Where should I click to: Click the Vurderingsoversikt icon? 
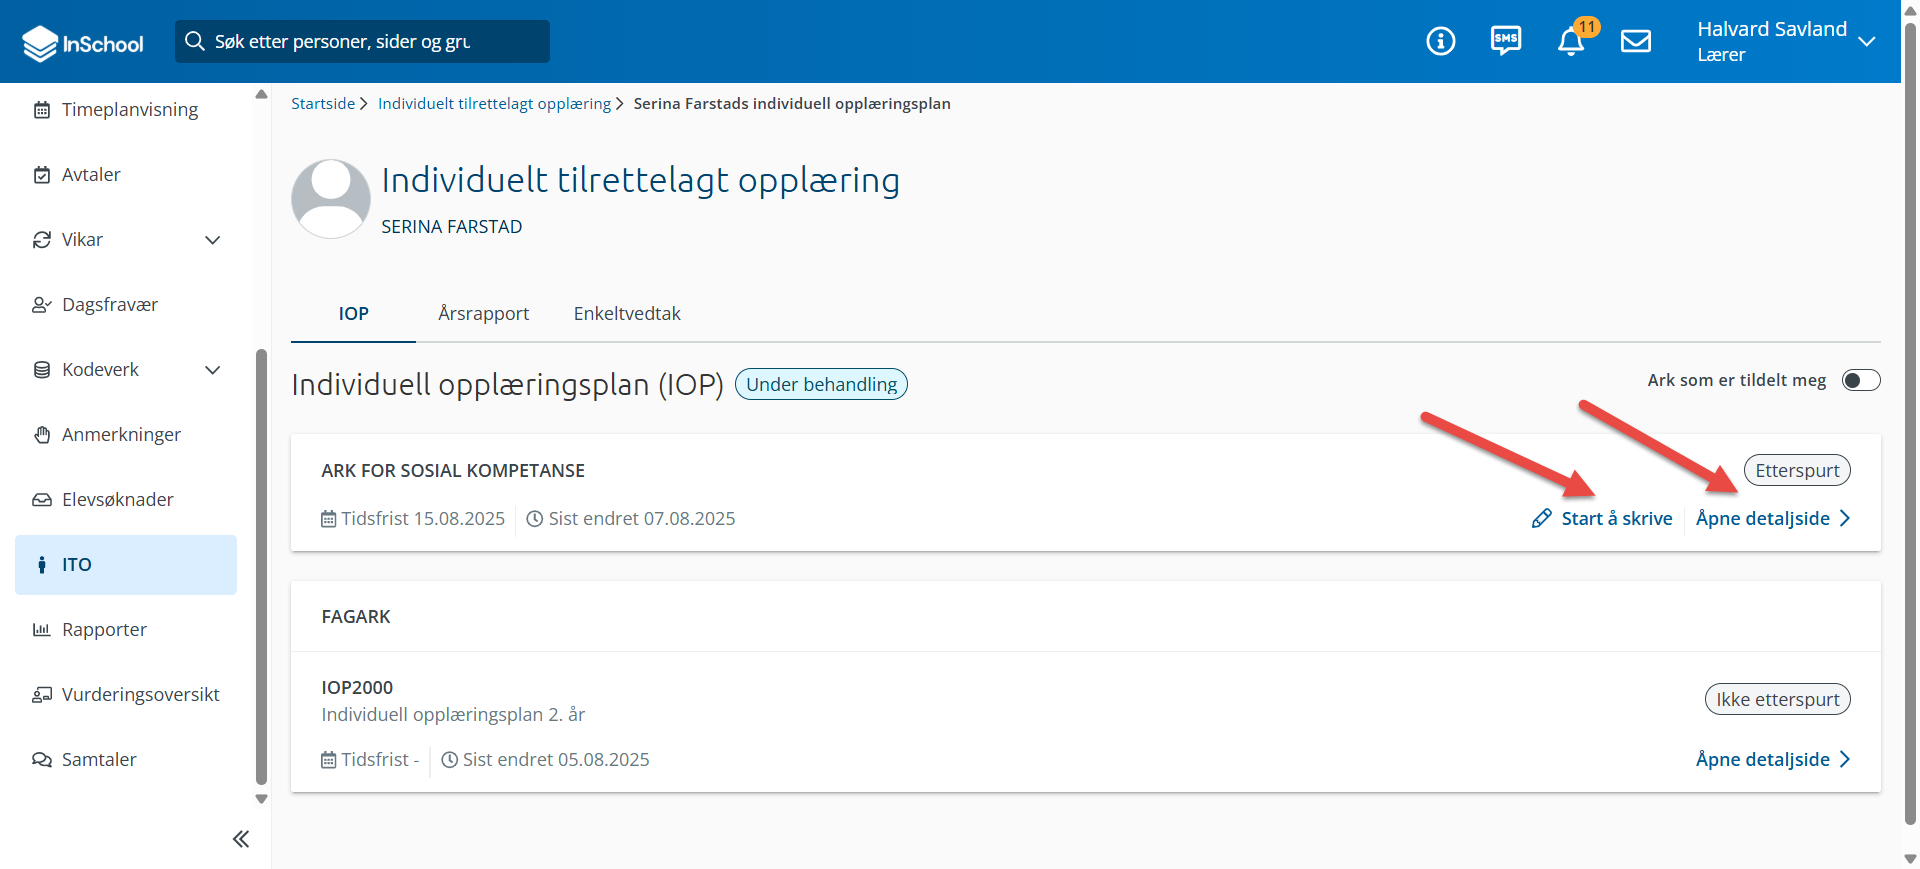click(x=42, y=695)
